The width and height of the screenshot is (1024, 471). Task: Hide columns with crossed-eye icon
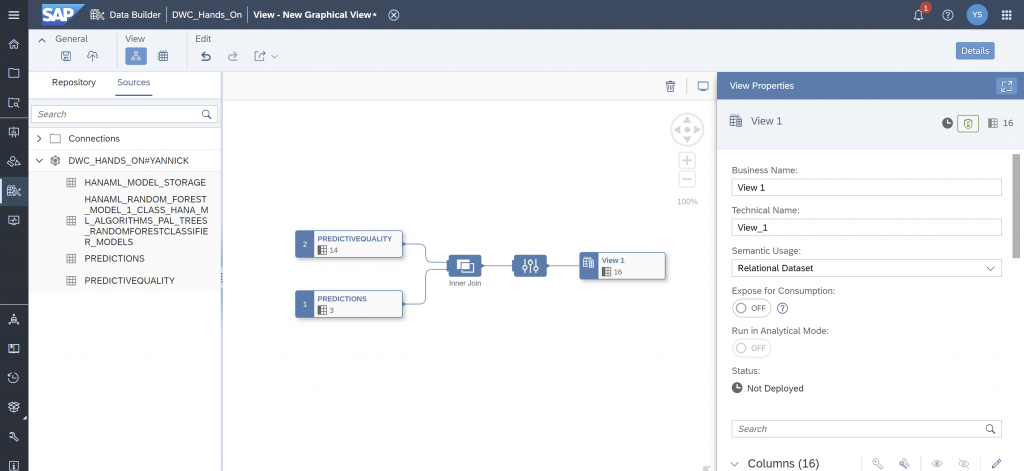coord(964,463)
